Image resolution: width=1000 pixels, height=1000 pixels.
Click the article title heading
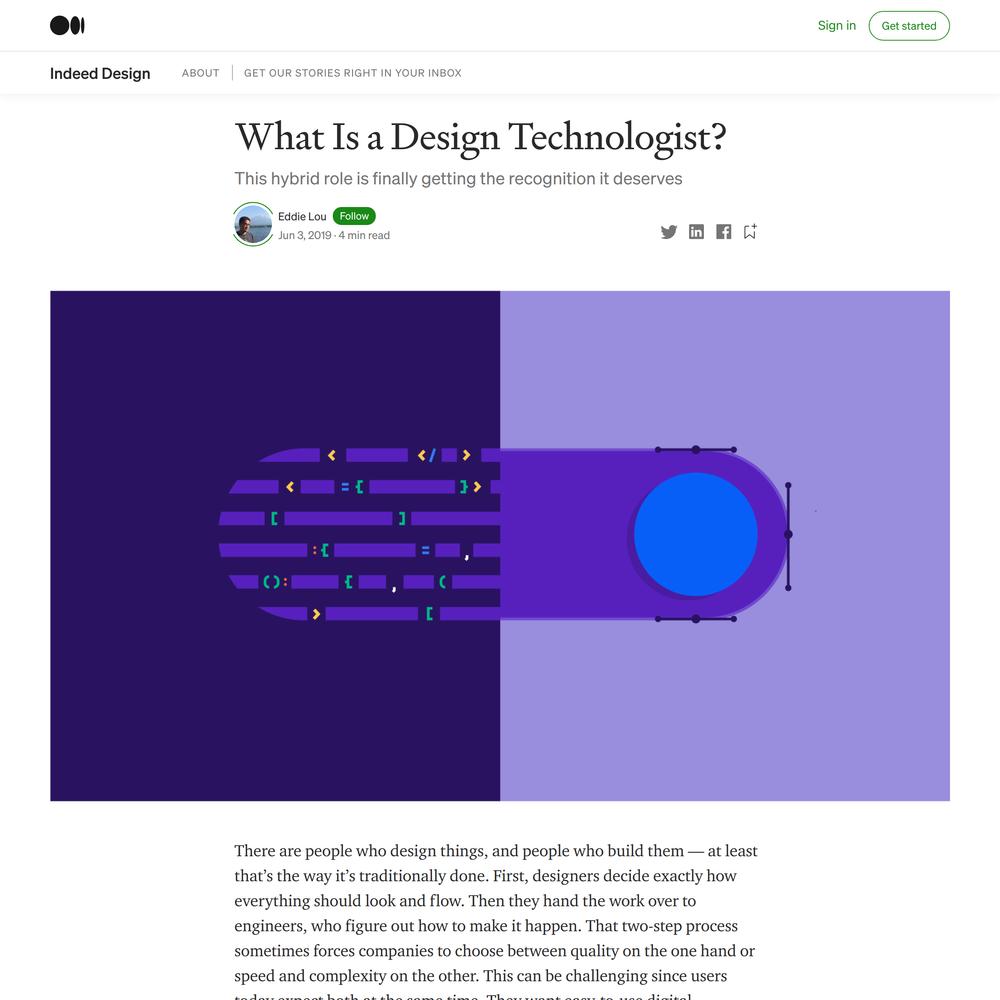(480, 136)
